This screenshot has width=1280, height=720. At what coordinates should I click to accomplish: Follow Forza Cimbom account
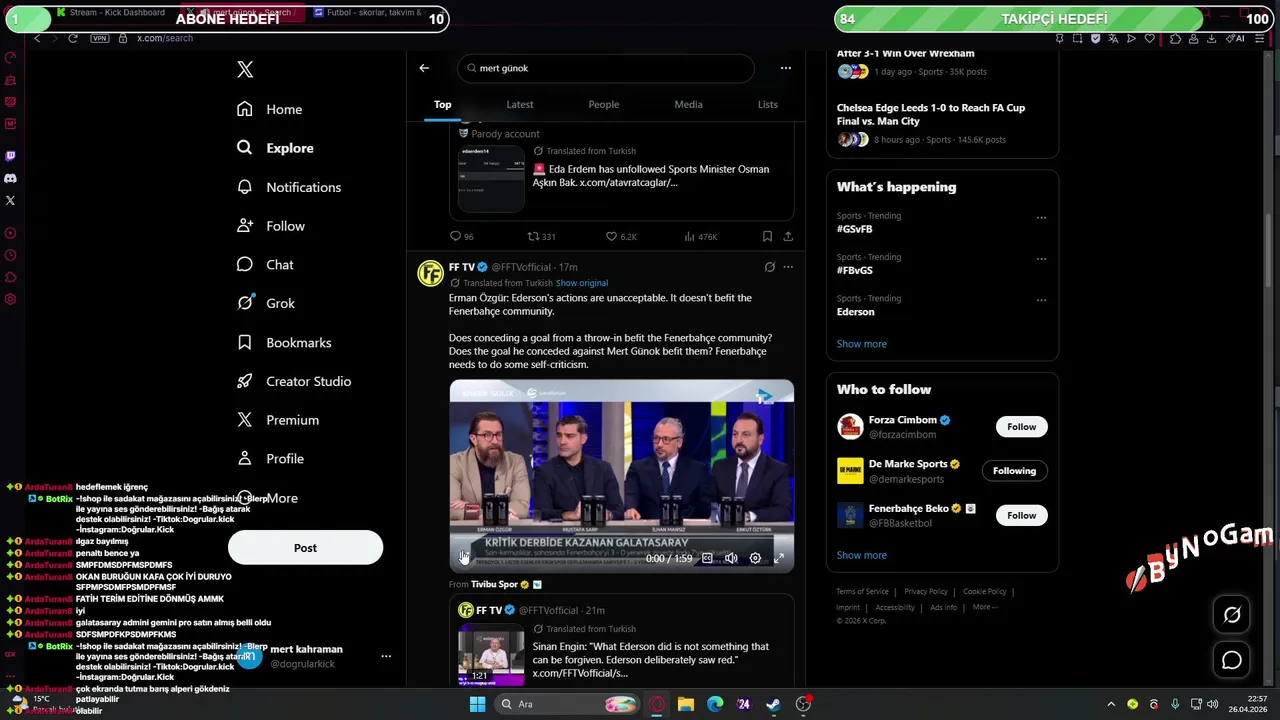[x=1021, y=427]
